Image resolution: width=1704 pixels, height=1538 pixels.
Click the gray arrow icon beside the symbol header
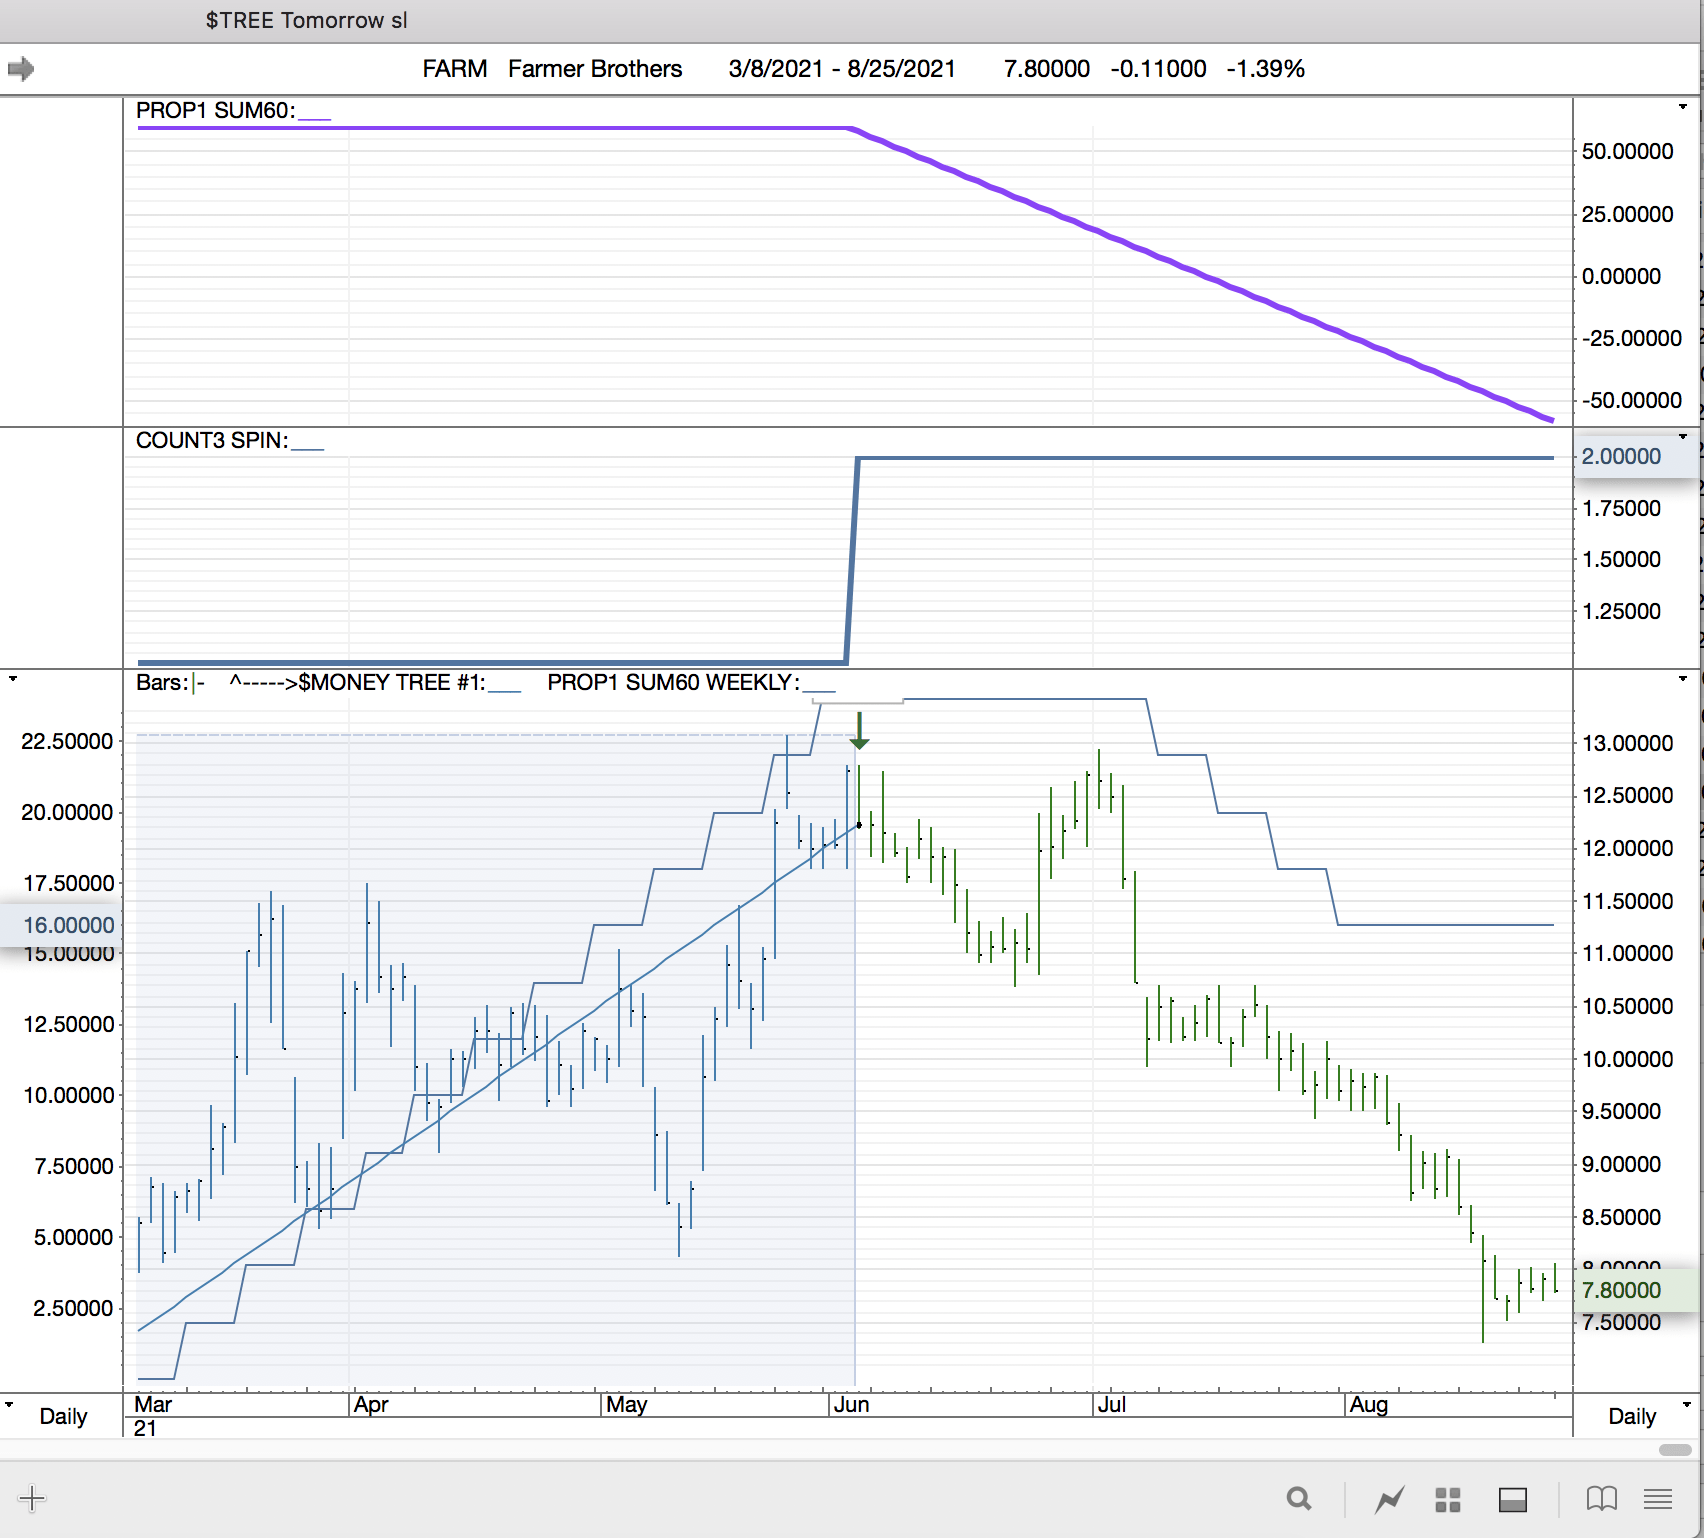point(21,69)
